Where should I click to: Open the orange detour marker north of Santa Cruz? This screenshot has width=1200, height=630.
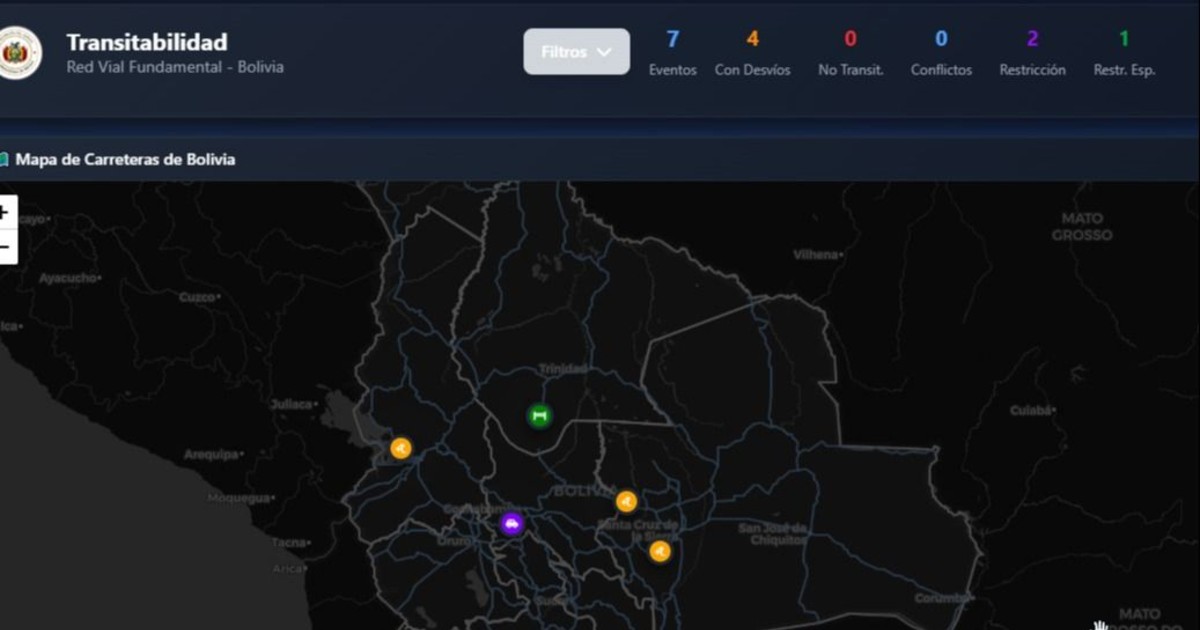(x=627, y=501)
